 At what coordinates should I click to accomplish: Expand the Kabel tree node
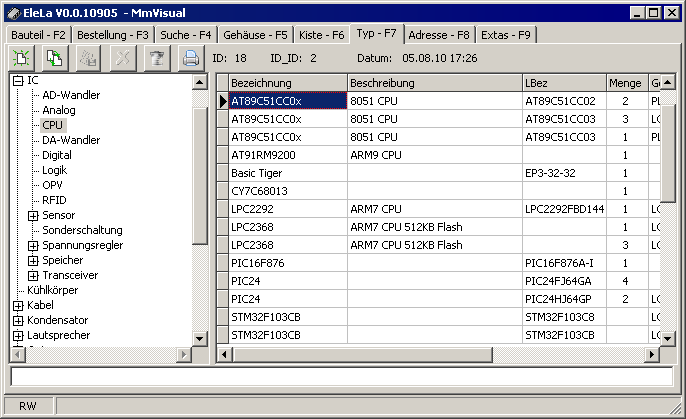18,305
